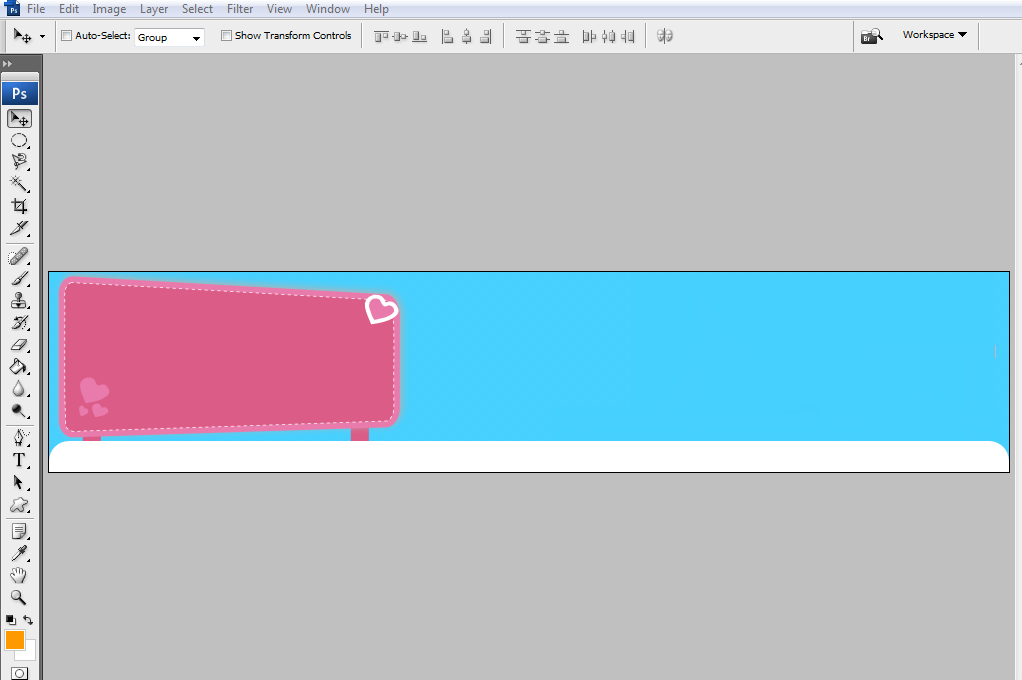The width and height of the screenshot is (1022, 680).
Task: Click Align Vertical Centers button
Action: [400, 37]
